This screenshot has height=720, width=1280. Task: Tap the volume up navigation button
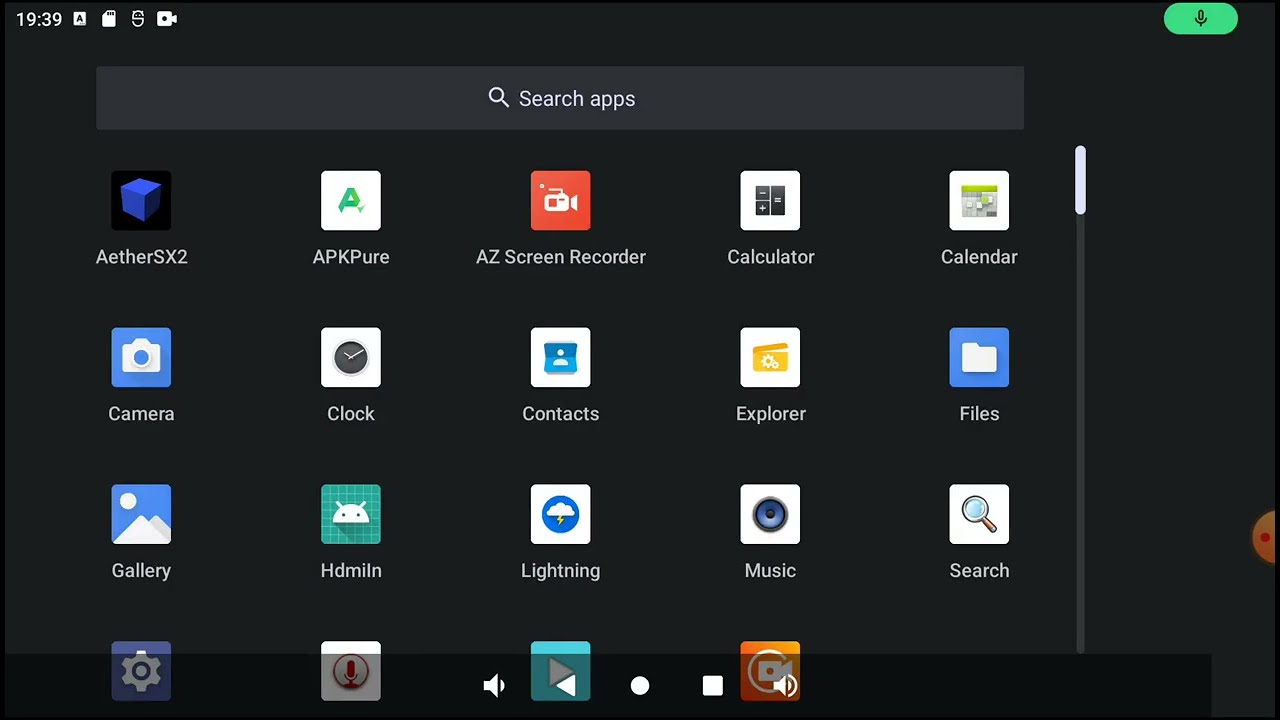click(786, 685)
